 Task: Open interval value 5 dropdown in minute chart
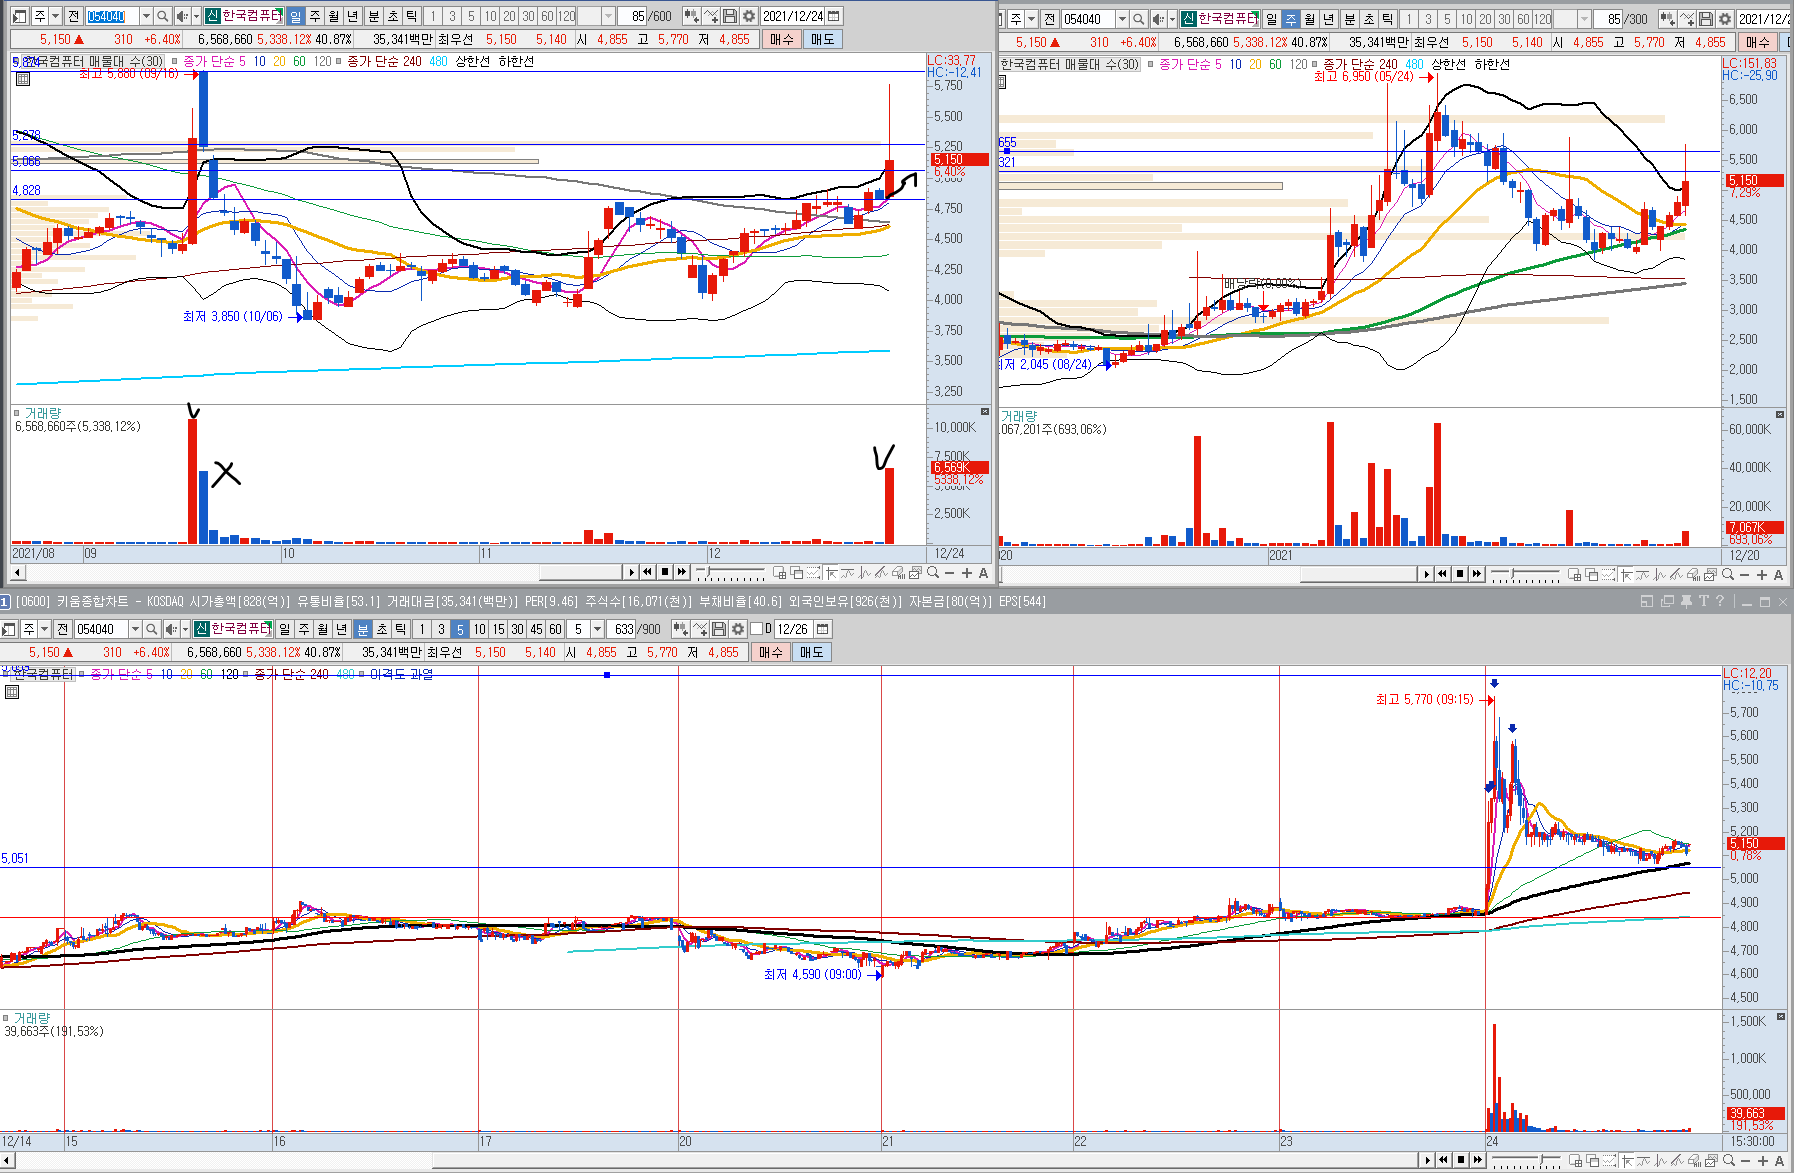click(x=597, y=629)
